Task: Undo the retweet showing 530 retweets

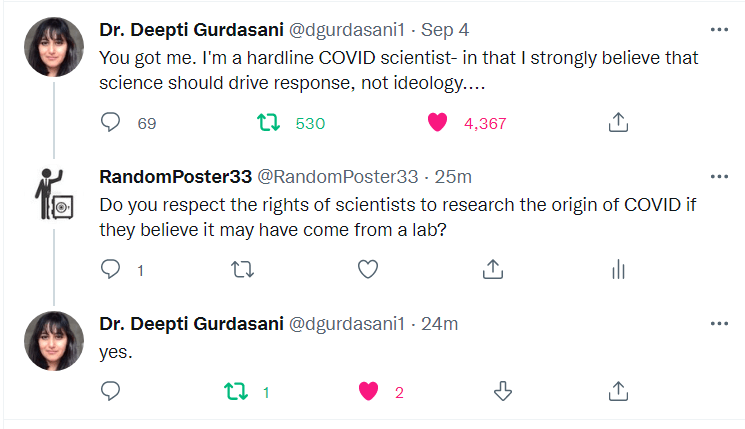Action: pos(267,123)
